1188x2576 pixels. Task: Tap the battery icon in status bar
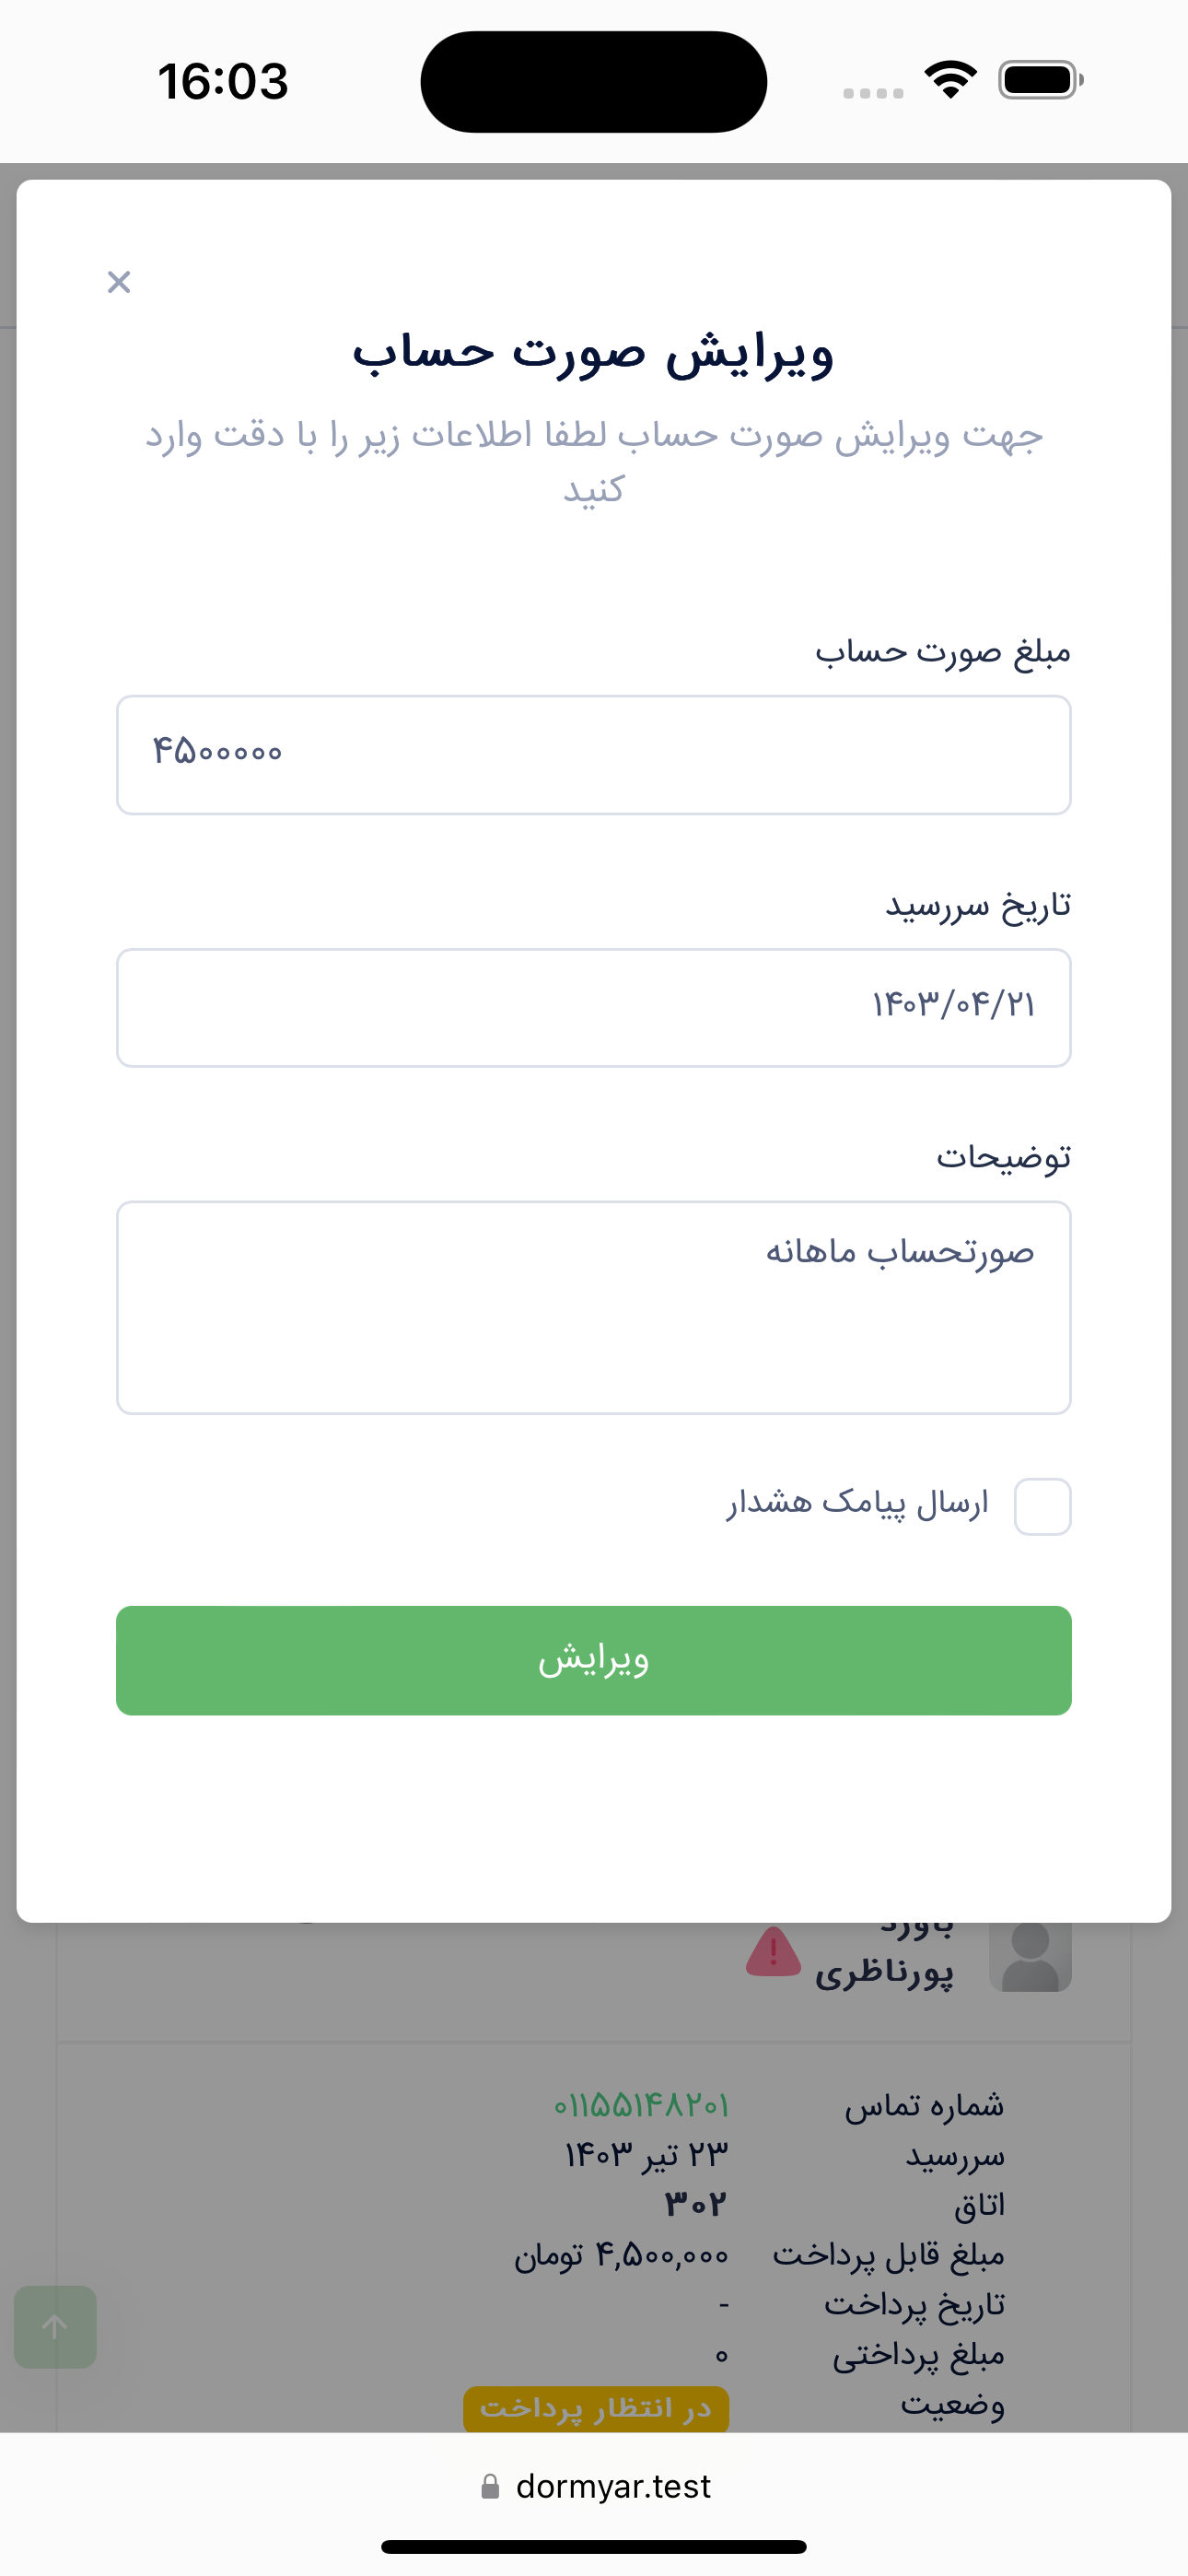[1040, 80]
